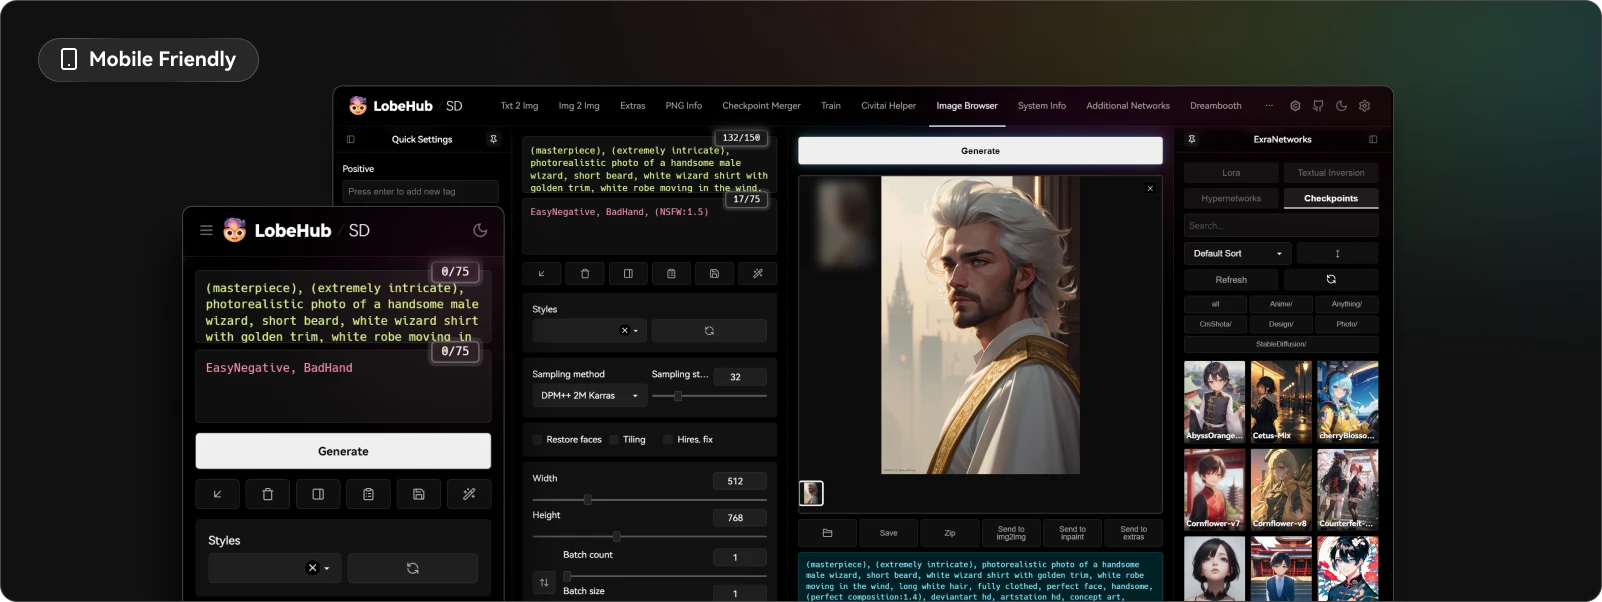Screen dimensions: 1602x602
Task: Check the Tiling option
Action: (x=614, y=440)
